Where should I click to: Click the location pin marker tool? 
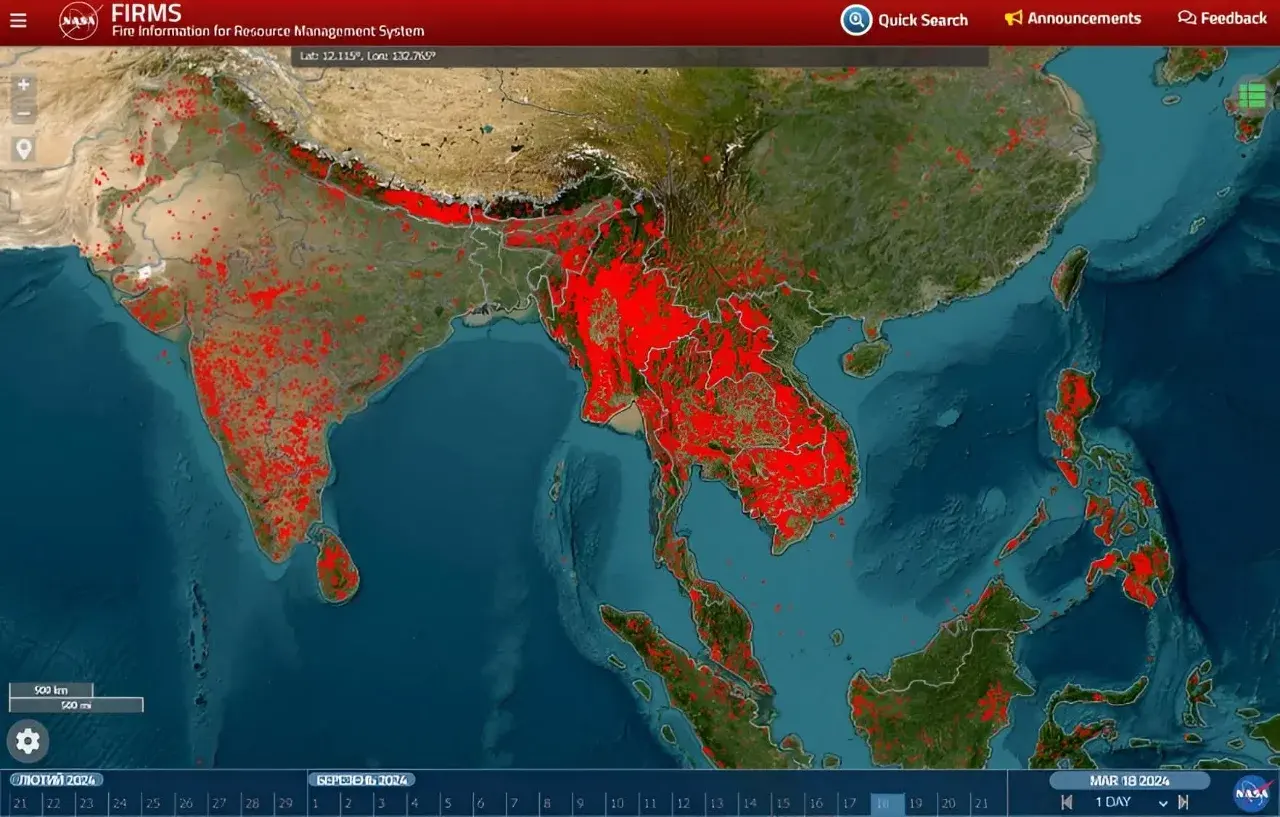coord(23,149)
